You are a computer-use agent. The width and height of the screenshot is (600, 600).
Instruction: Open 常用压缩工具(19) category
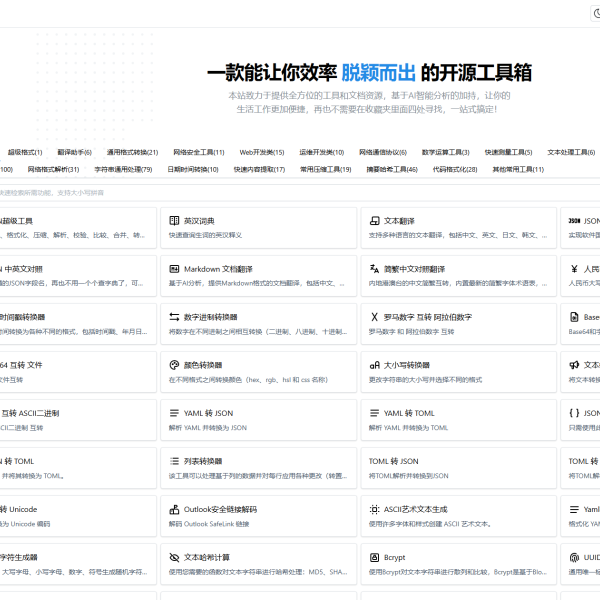click(326, 169)
